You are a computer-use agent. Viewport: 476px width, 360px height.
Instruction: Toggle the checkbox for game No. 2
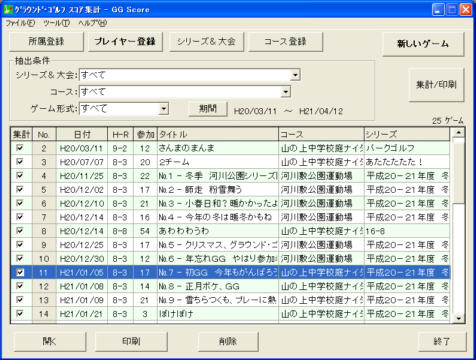point(20,148)
